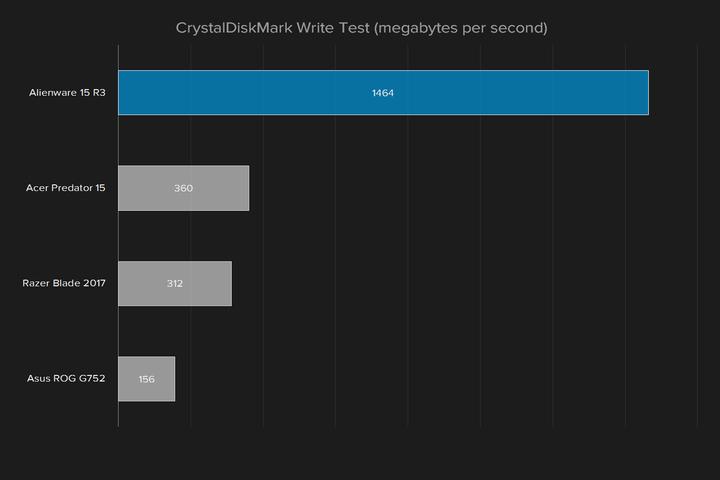
Task: Select the Acer Predator 15 axis label
Action: (x=65, y=188)
